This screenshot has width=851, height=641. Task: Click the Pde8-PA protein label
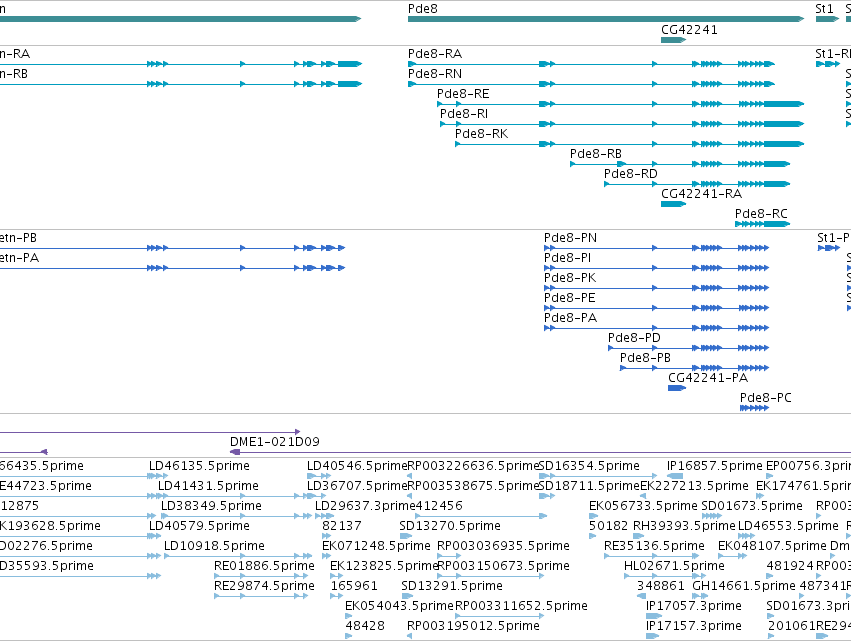pos(570,318)
